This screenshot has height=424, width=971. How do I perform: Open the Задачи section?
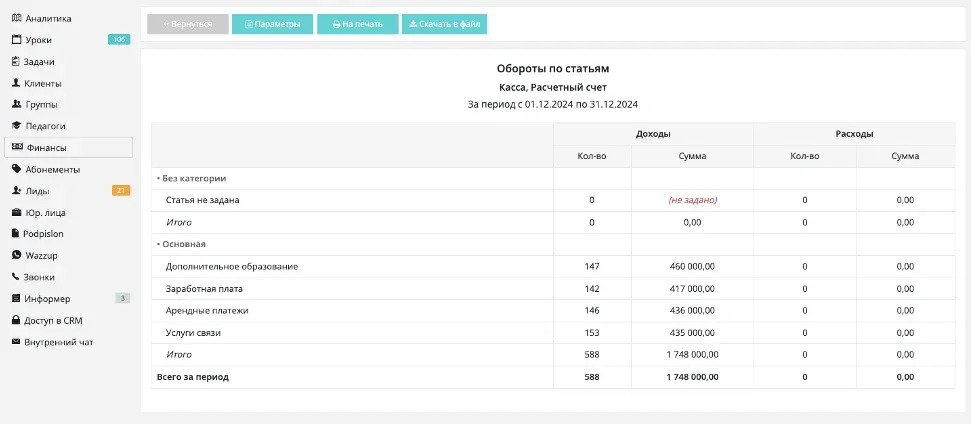click(39, 61)
